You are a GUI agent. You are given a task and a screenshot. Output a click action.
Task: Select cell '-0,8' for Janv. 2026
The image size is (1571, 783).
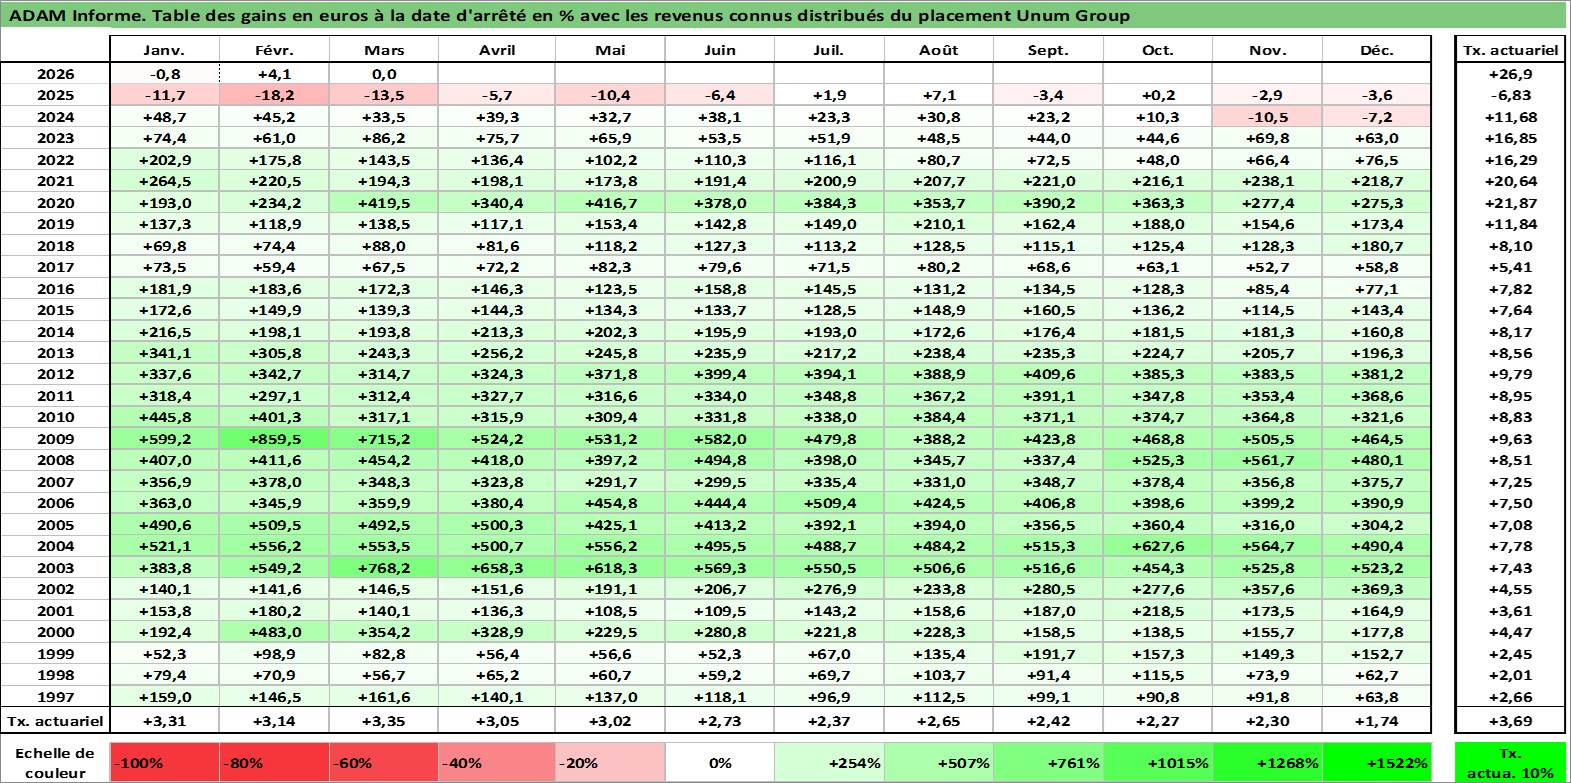[x=164, y=74]
